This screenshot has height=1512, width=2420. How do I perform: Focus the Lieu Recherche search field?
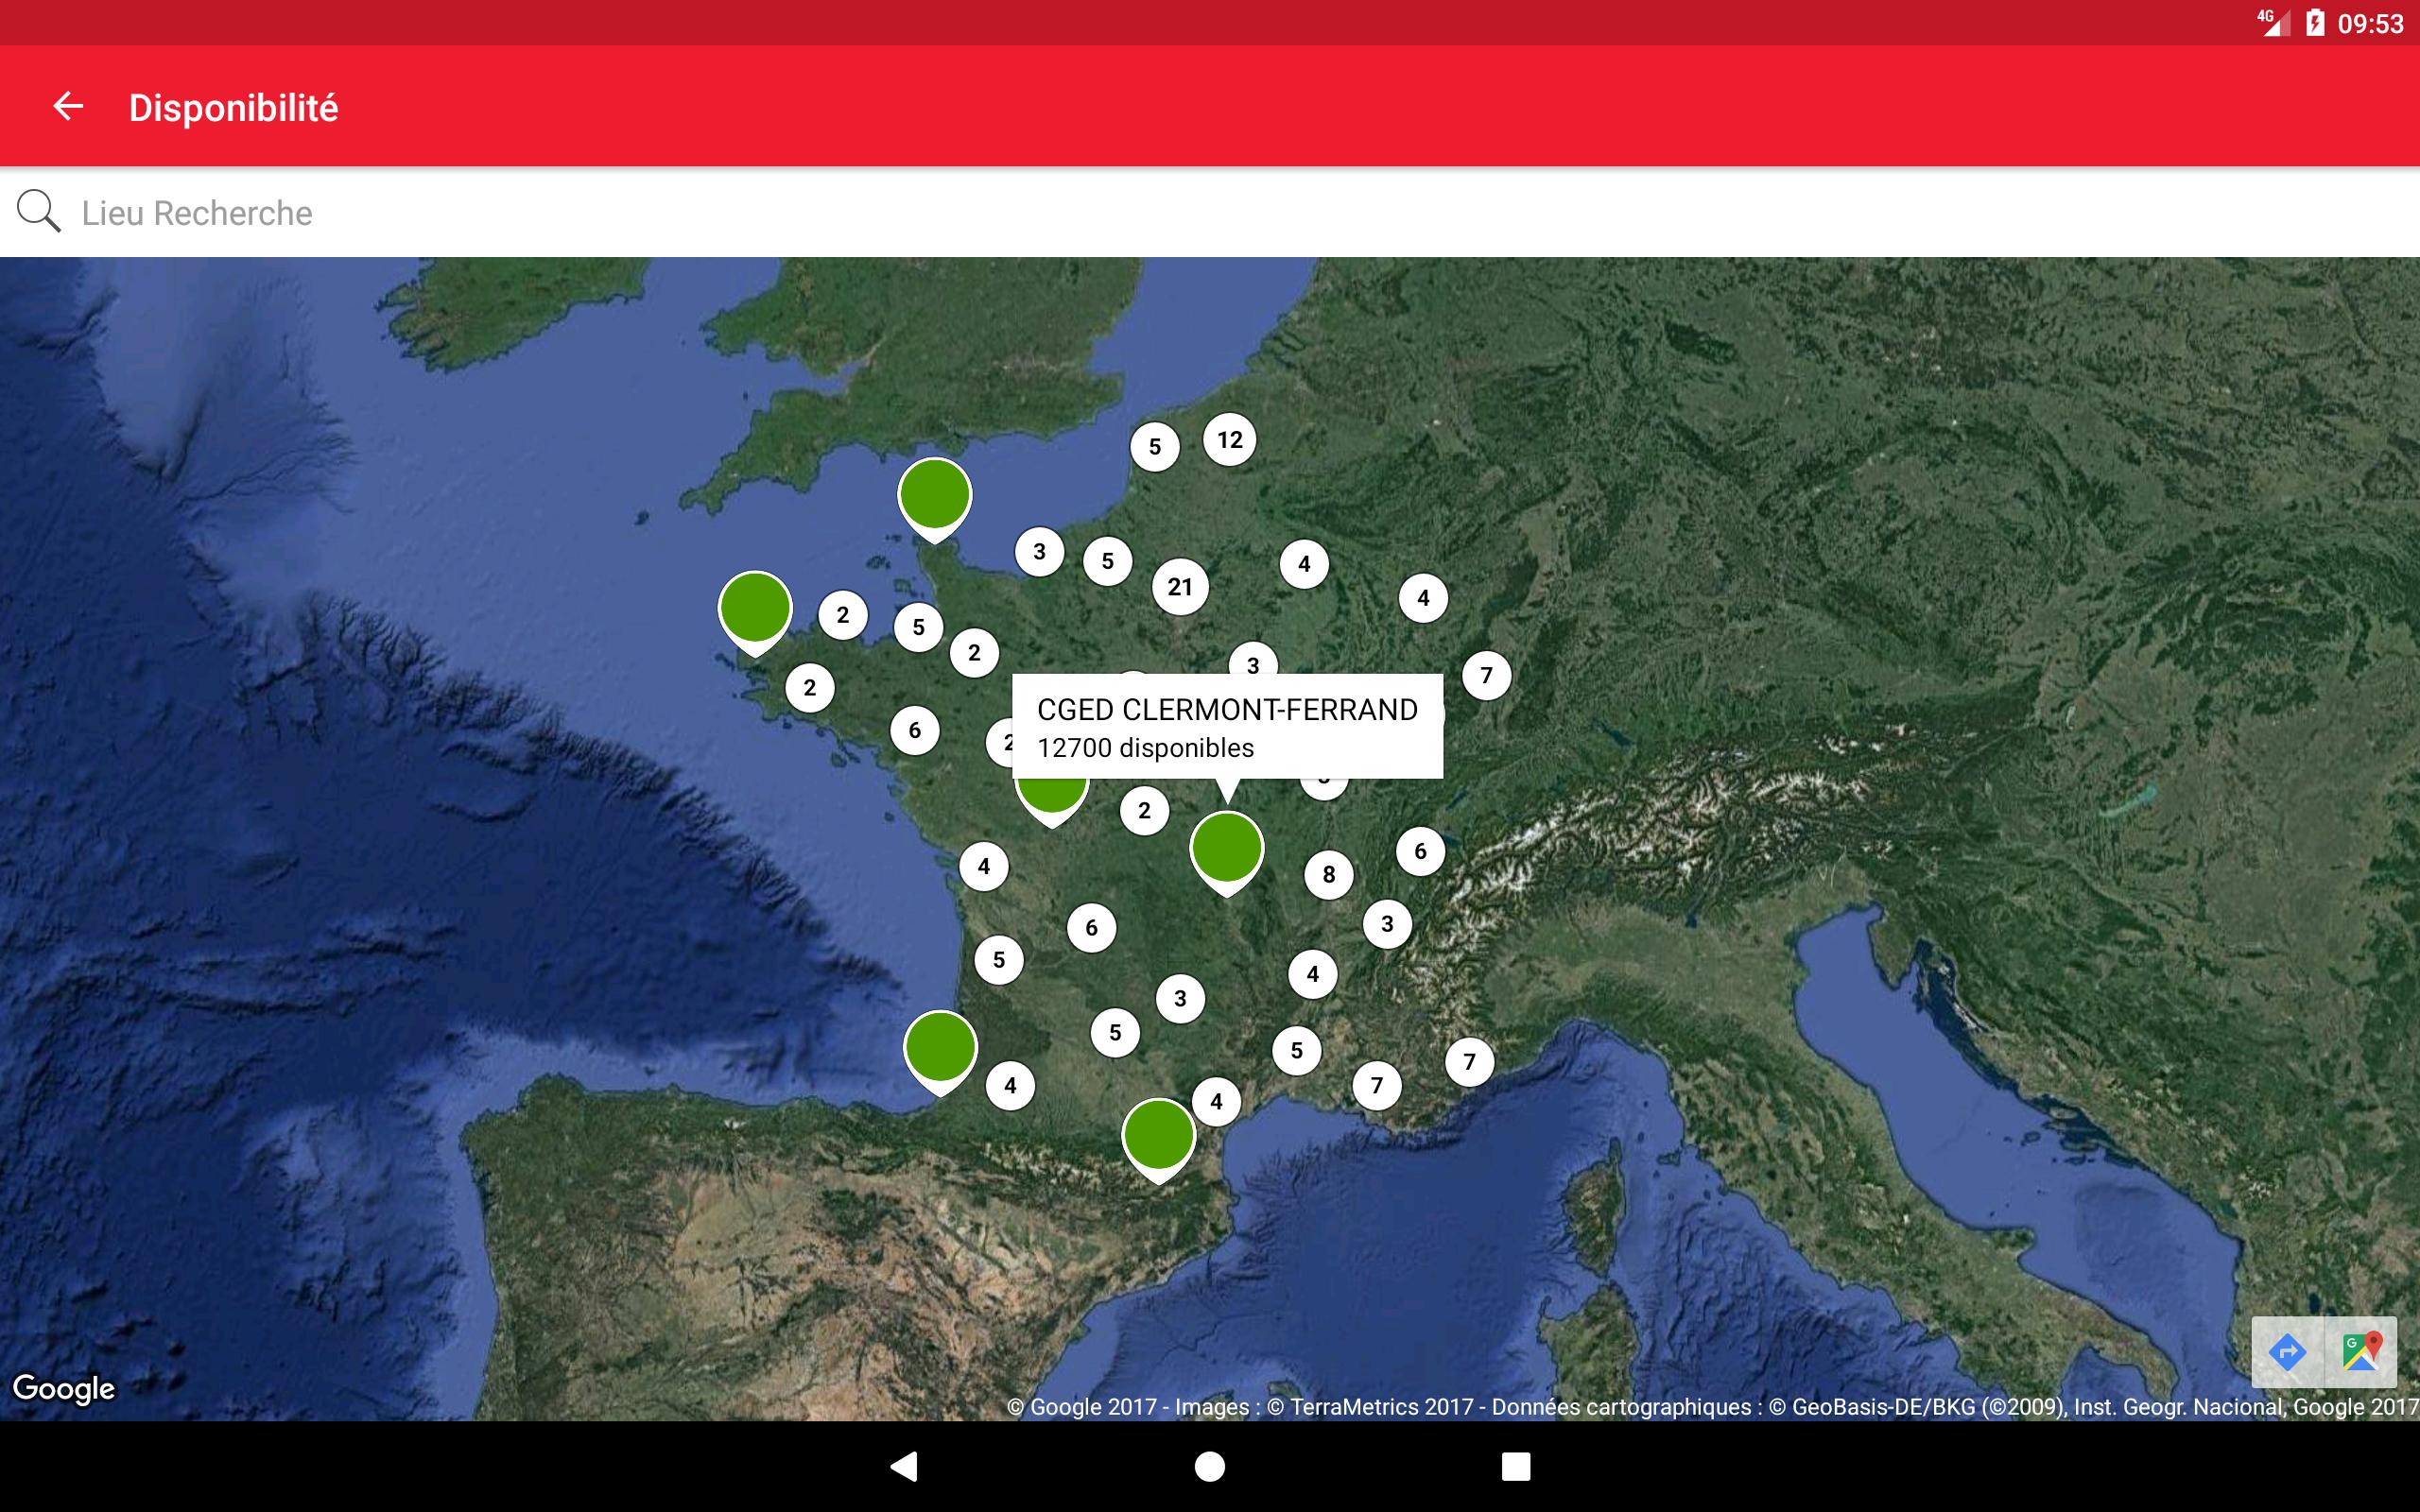tap(1210, 213)
